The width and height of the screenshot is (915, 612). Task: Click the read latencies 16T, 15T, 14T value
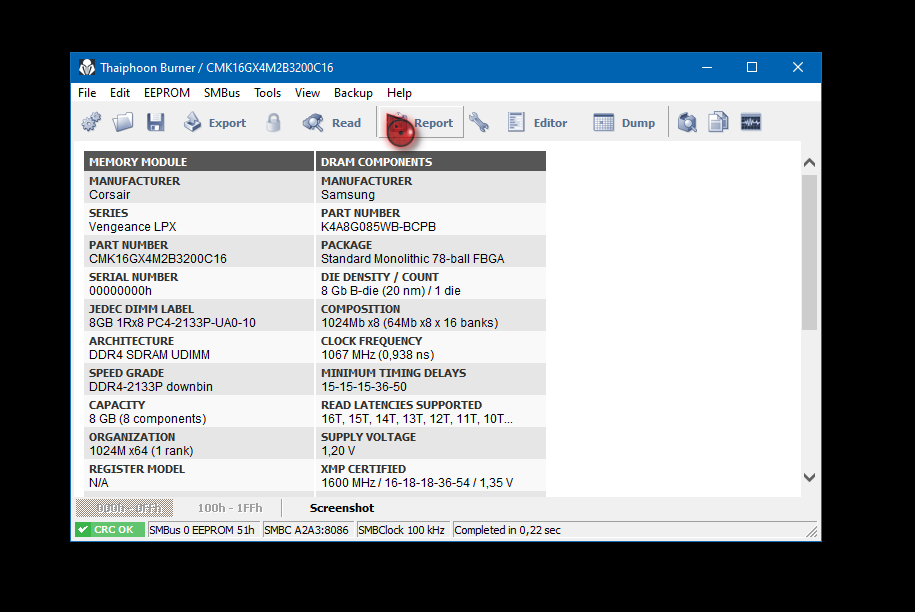417,419
